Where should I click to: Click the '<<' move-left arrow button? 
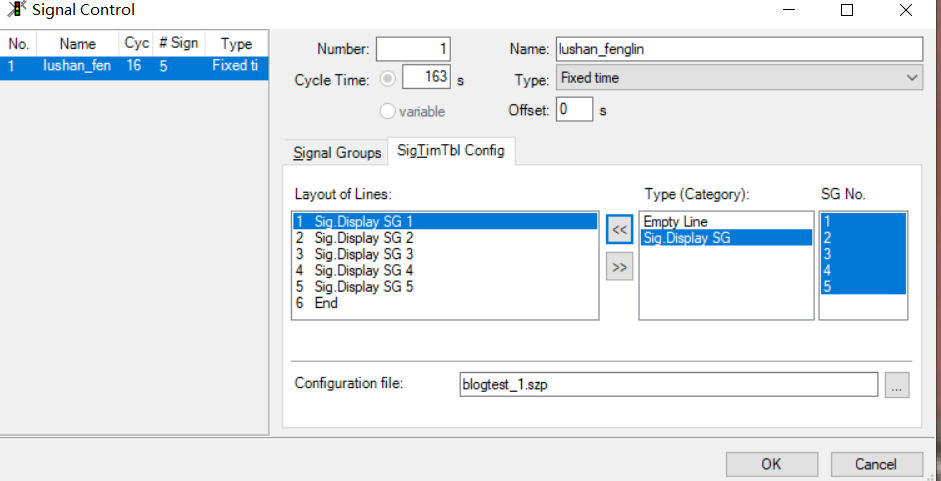pyautogui.click(x=619, y=231)
